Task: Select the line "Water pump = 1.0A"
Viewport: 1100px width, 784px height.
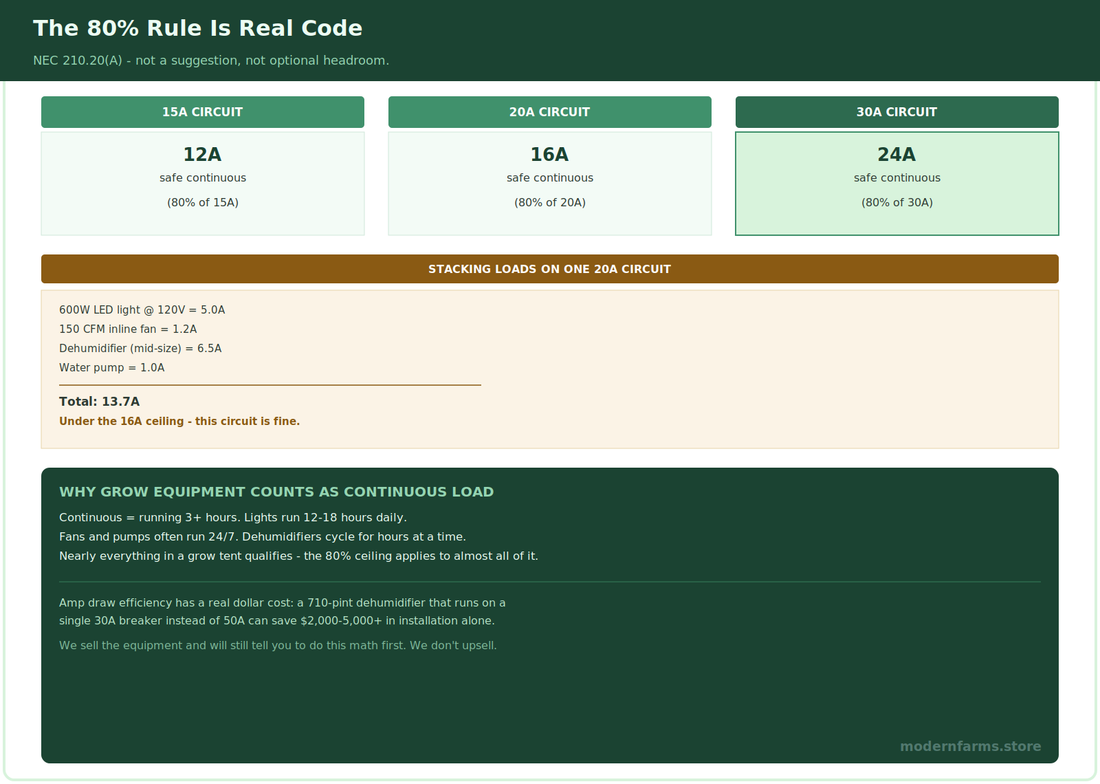Action: [112, 367]
